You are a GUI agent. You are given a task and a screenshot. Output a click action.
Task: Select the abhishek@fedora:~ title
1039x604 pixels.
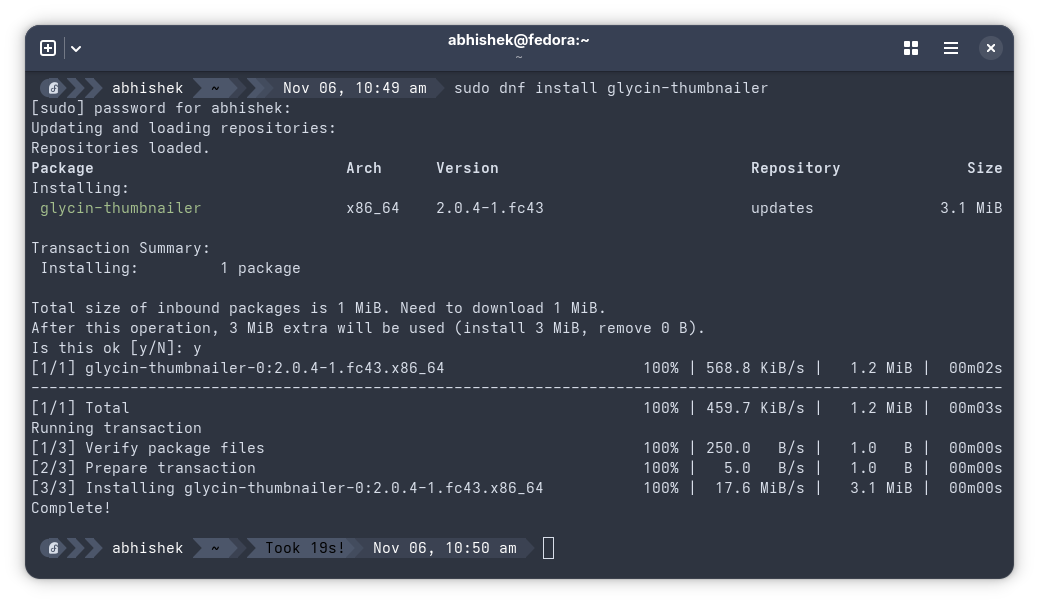point(519,40)
